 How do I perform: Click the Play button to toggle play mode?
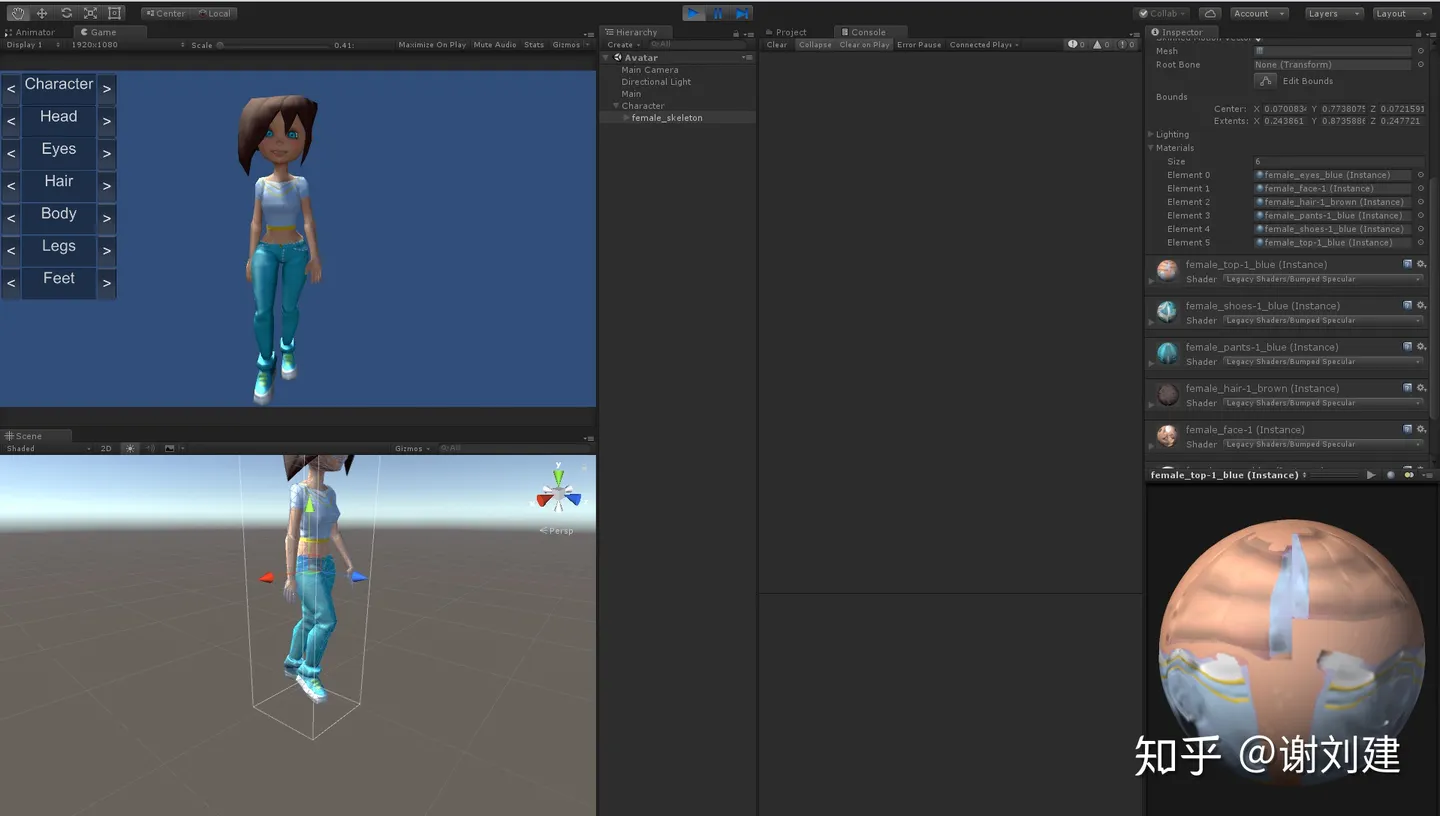(x=694, y=13)
